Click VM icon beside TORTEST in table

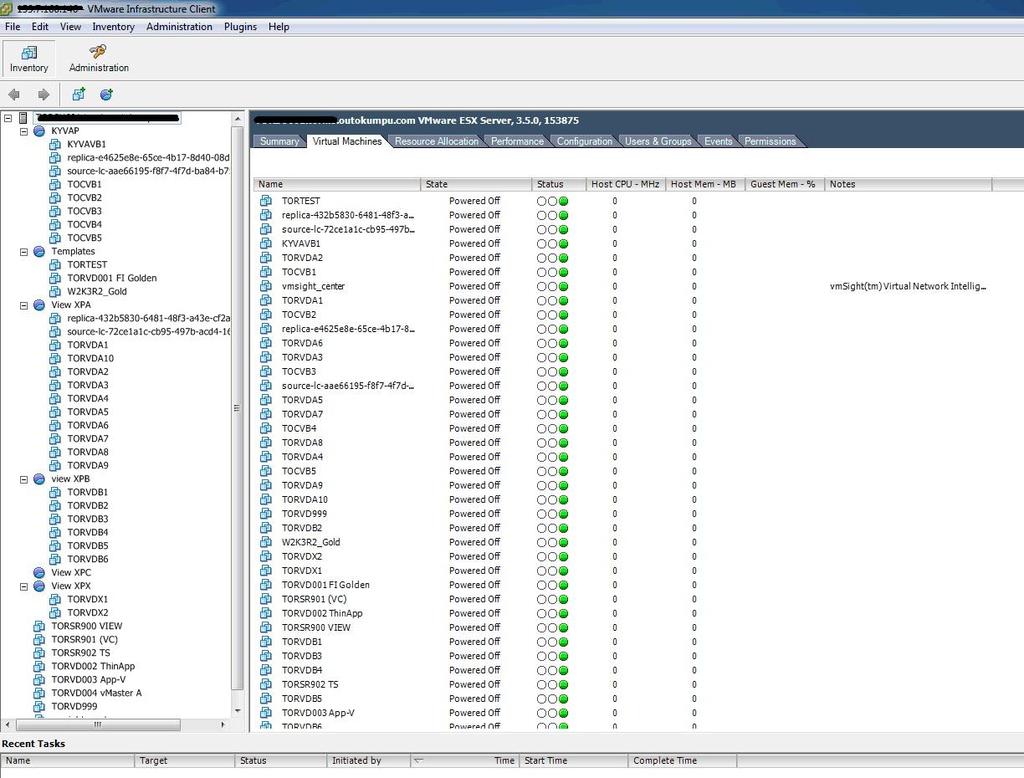click(266, 201)
